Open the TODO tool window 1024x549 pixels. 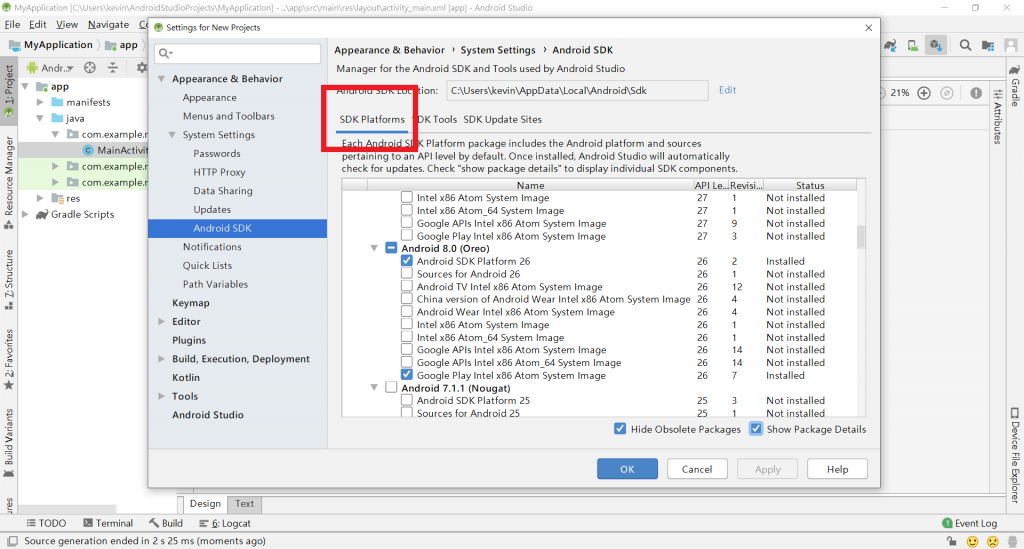(x=46, y=523)
